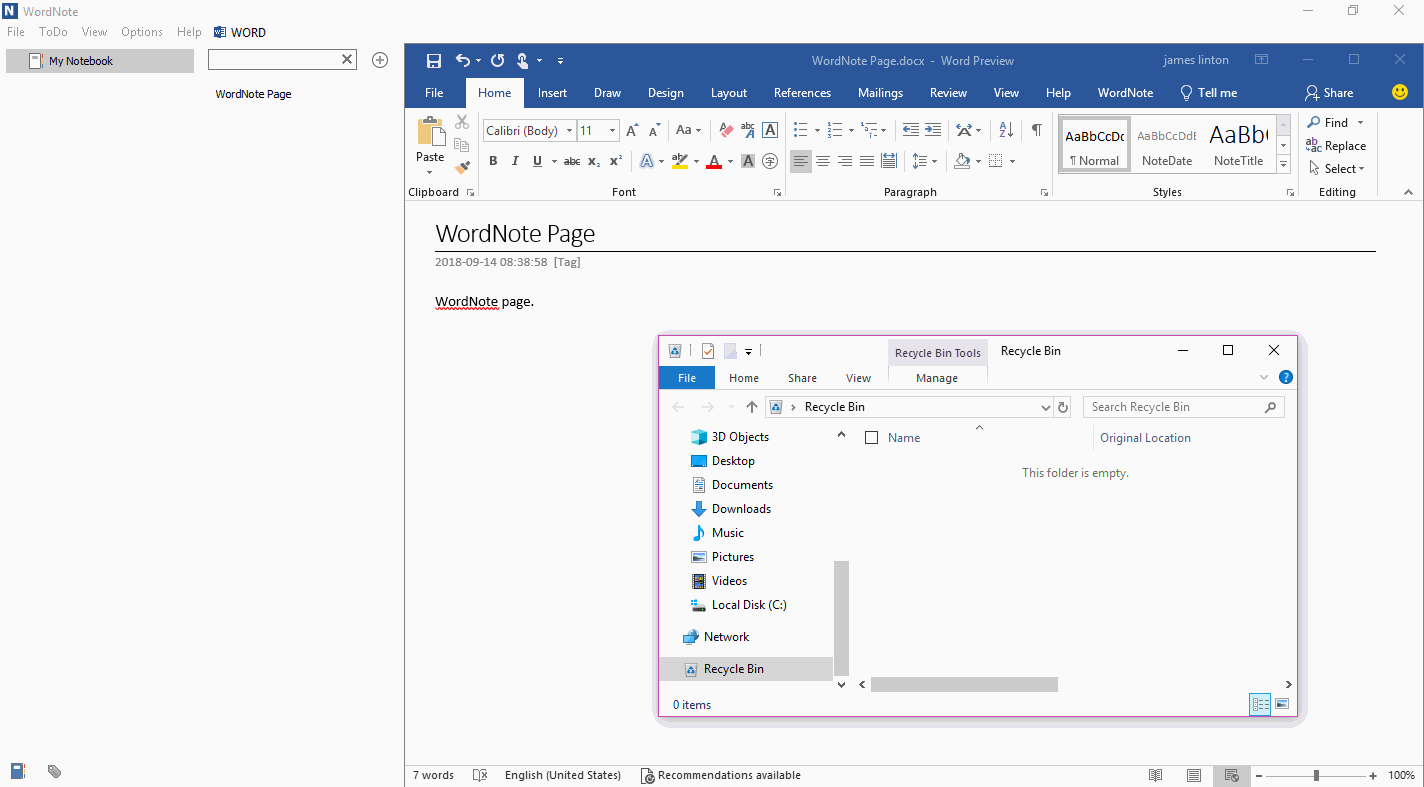Click Tell me search
This screenshot has width=1424, height=787.
(x=1208, y=93)
